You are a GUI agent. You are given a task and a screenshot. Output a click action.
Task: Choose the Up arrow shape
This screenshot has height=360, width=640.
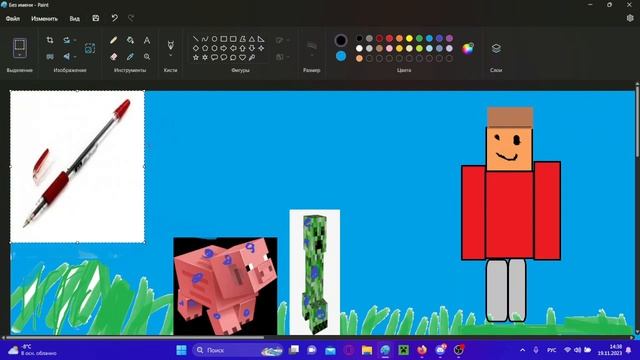(242, 48)
